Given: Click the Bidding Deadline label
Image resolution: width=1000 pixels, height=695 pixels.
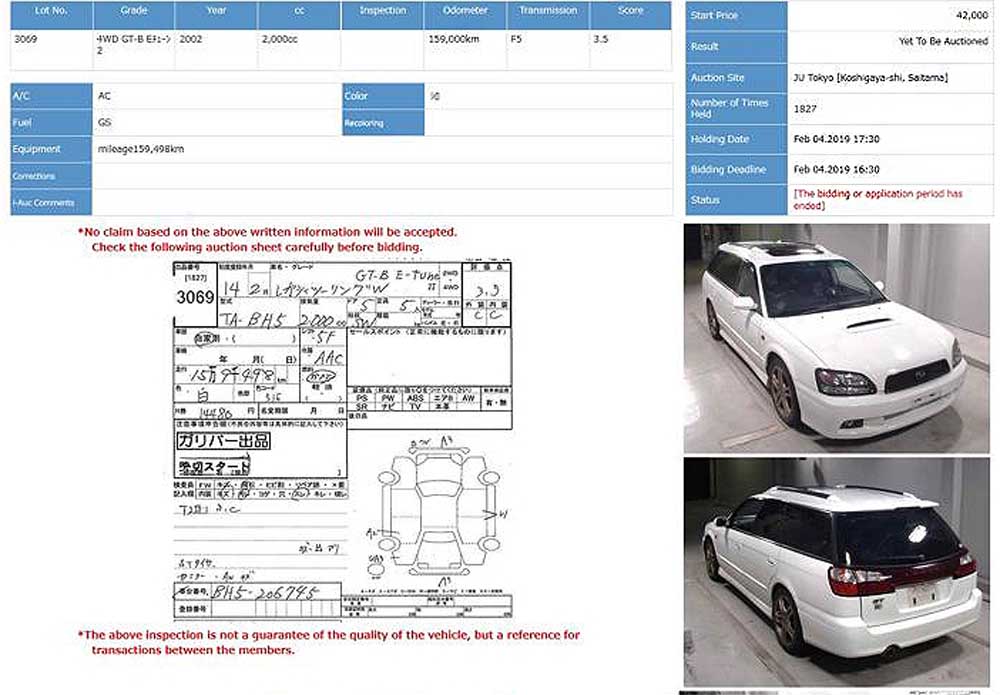Looking at the screenshot, I should click(737, 170).
